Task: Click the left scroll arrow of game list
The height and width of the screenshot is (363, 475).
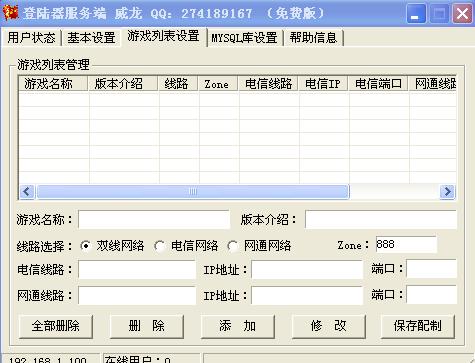Action: [27, 192]
